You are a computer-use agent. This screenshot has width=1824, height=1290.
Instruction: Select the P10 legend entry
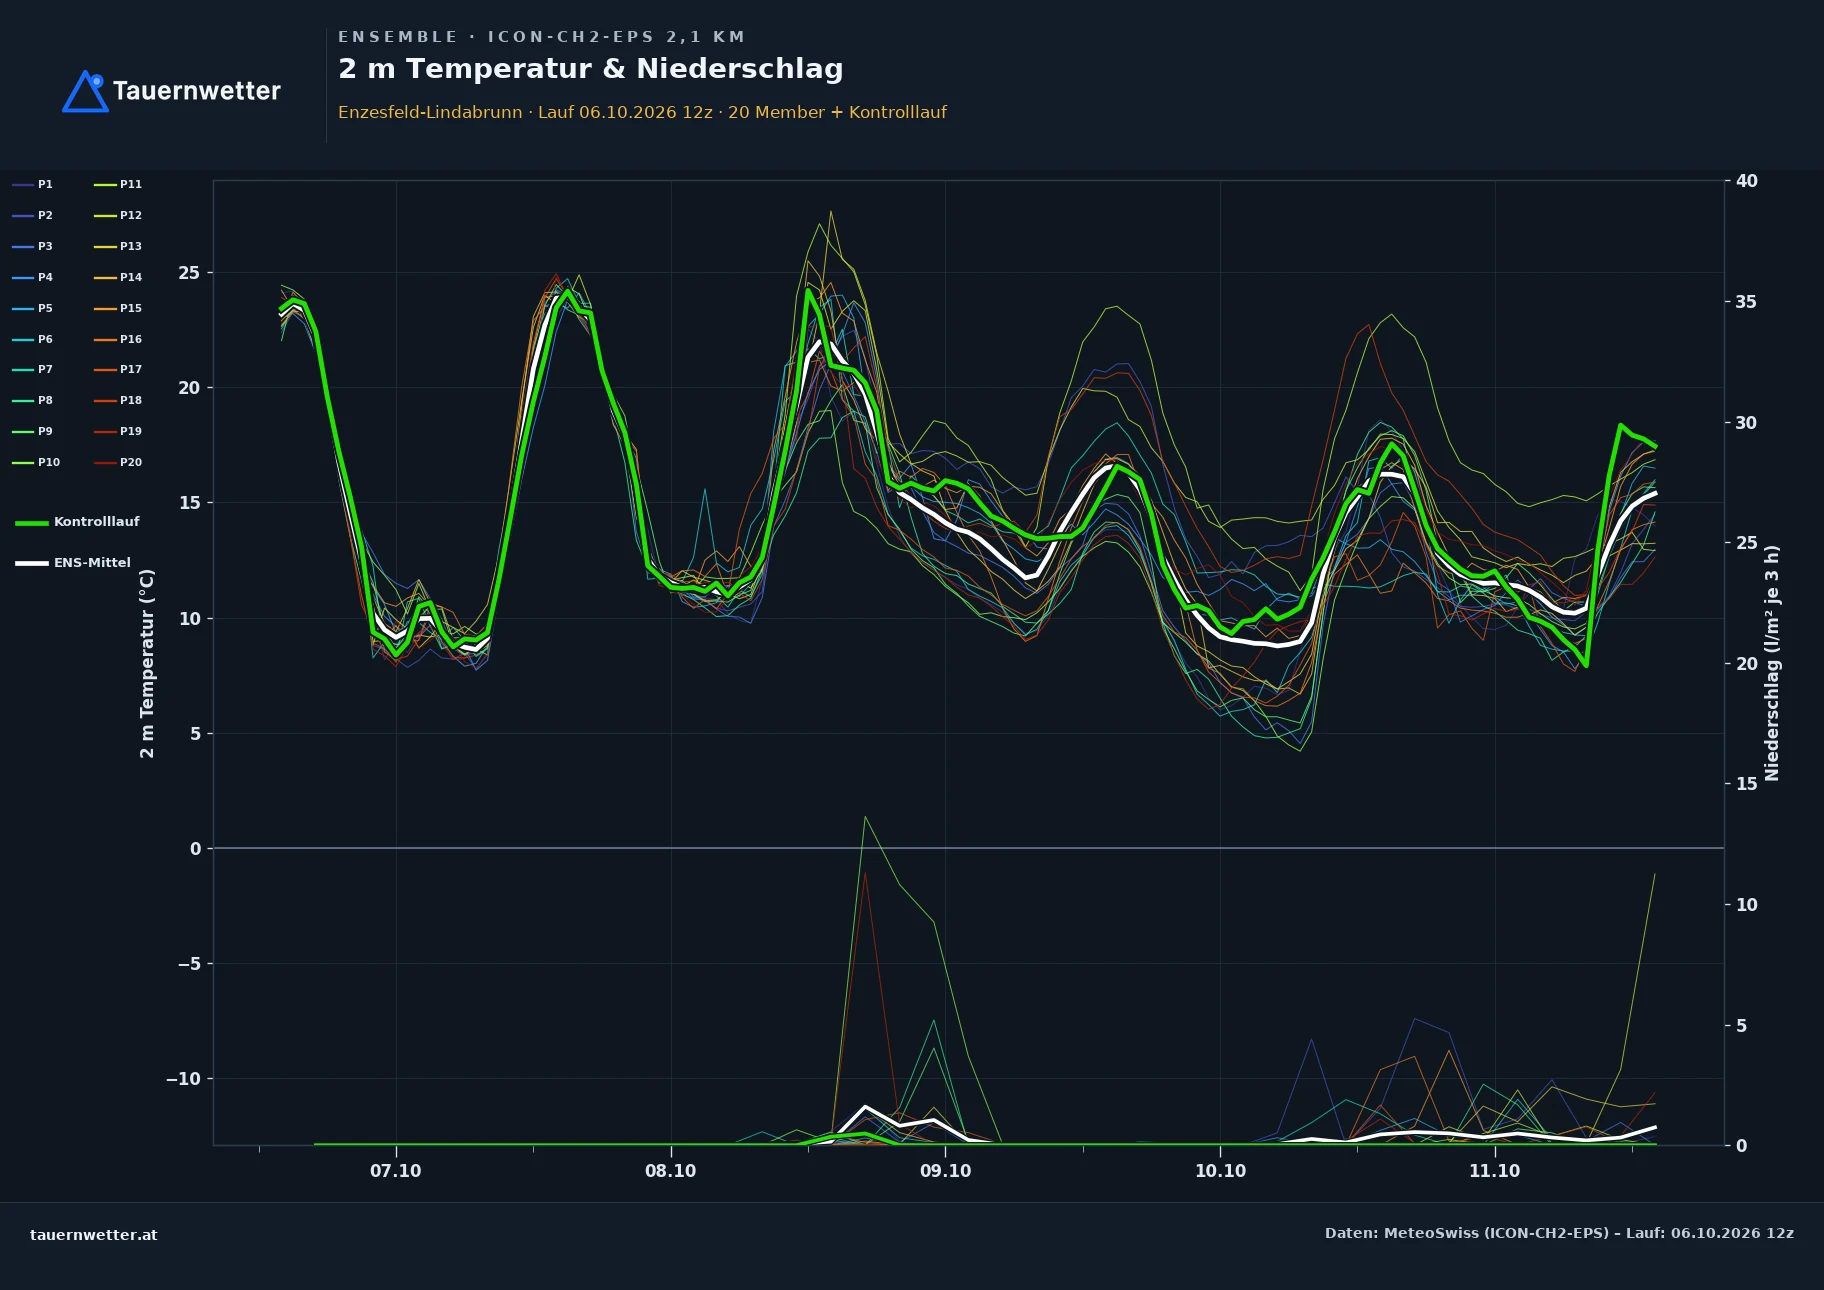[x=36, y=462]
